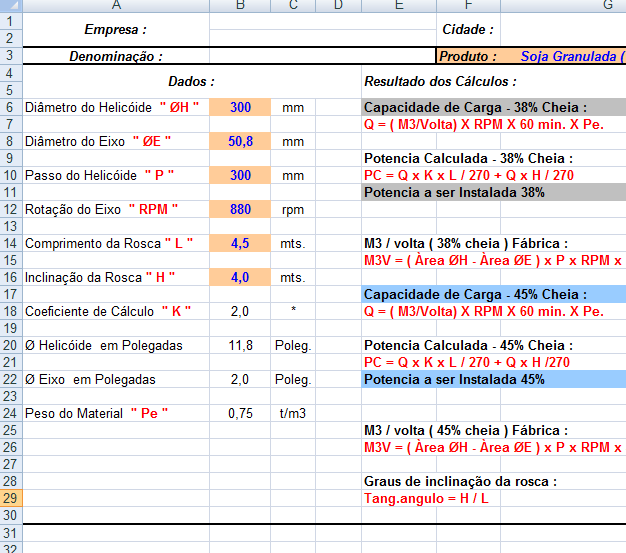626x553 pixels.
Task: Select the Peso do Material value 0,75
Action: [240, 413]
